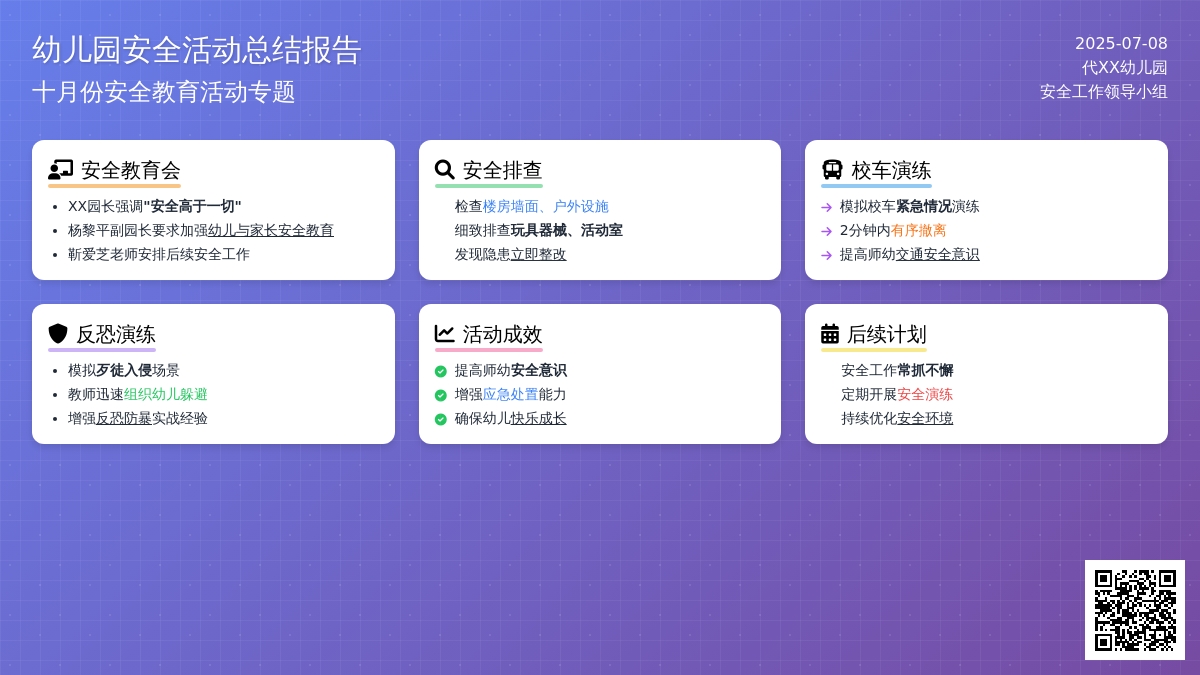Viewport: 1200px width, 675px height.
Task: Click bold text 安全意识 in 活动成效
Action: [539, 370]
